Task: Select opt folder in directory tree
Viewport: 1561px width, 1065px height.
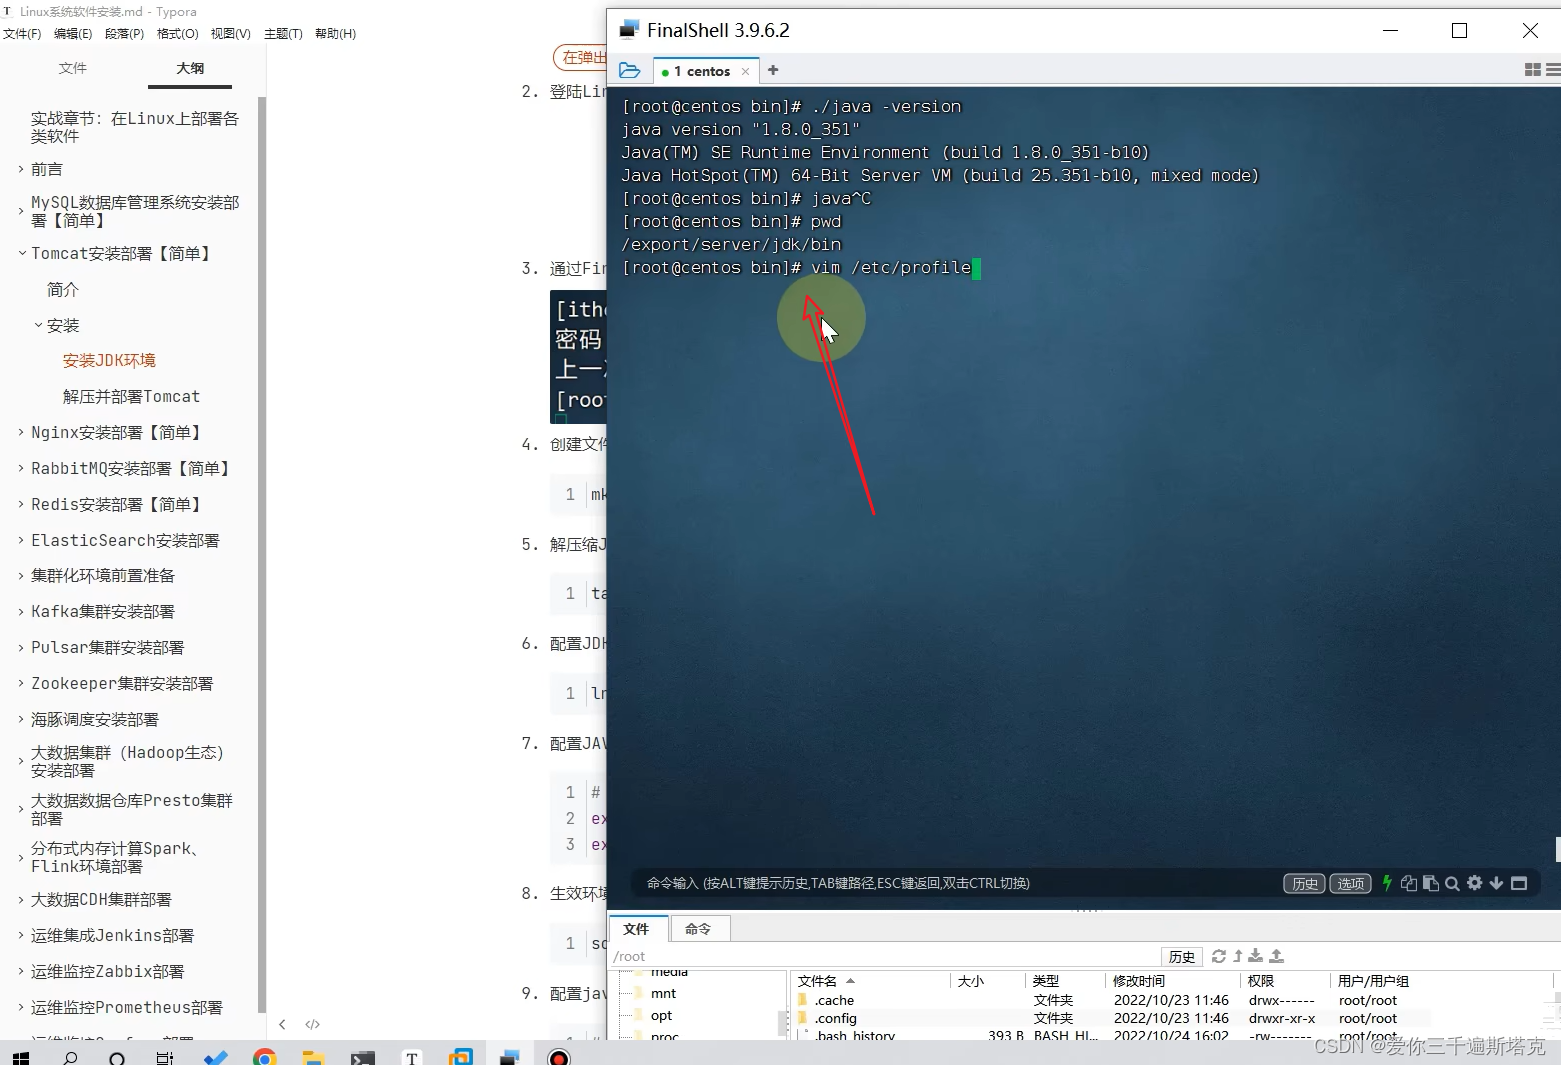Action: coord(661,1015)
